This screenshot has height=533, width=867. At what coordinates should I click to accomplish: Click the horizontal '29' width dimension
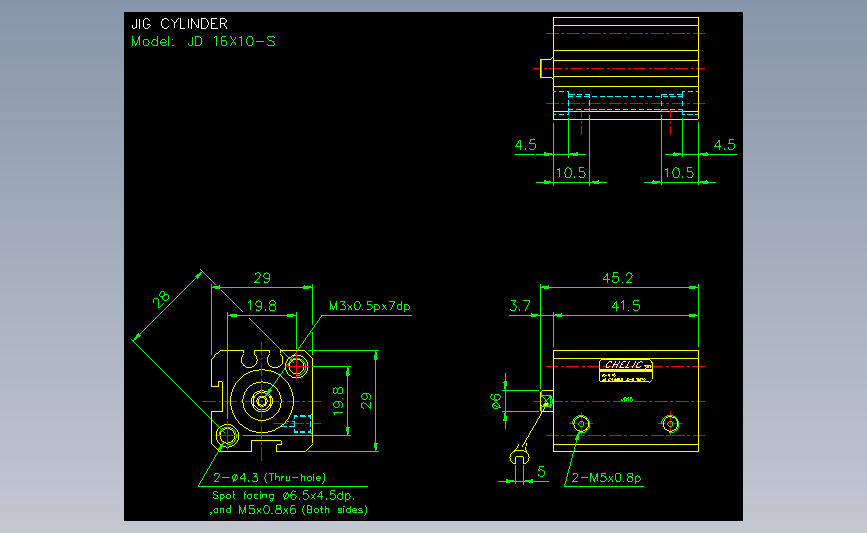coord(262,278)
